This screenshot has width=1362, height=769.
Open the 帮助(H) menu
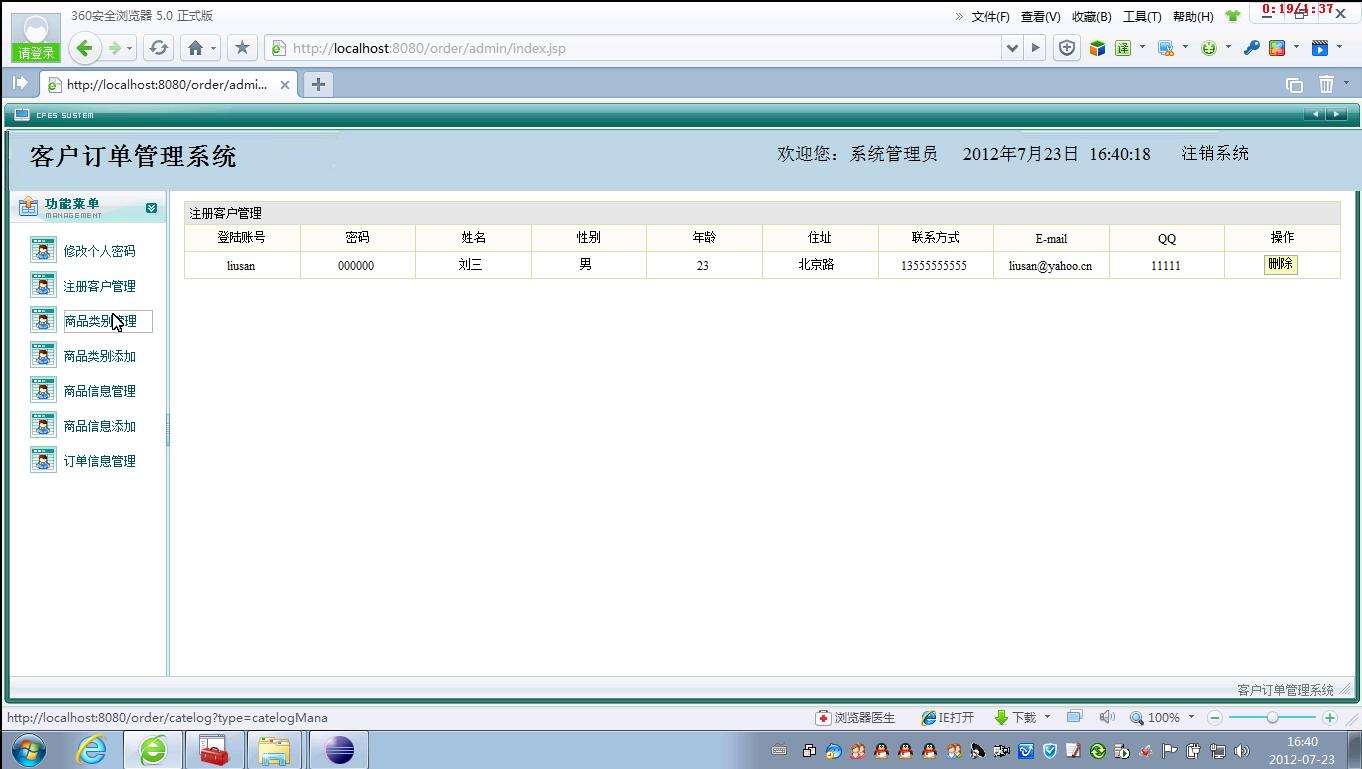click(1193, 17)
